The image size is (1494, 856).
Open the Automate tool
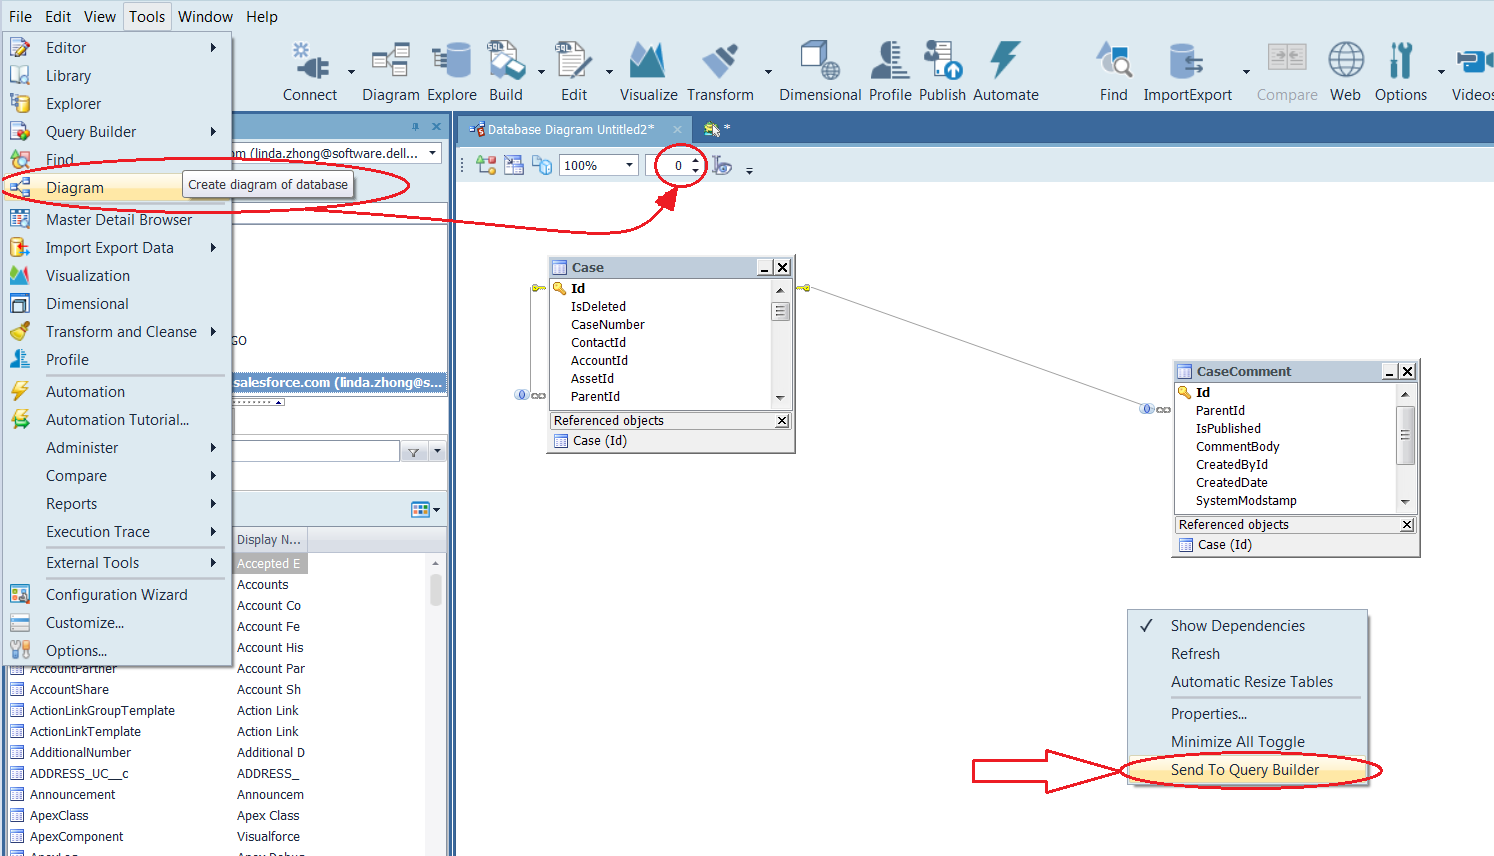pos(1005,64)
